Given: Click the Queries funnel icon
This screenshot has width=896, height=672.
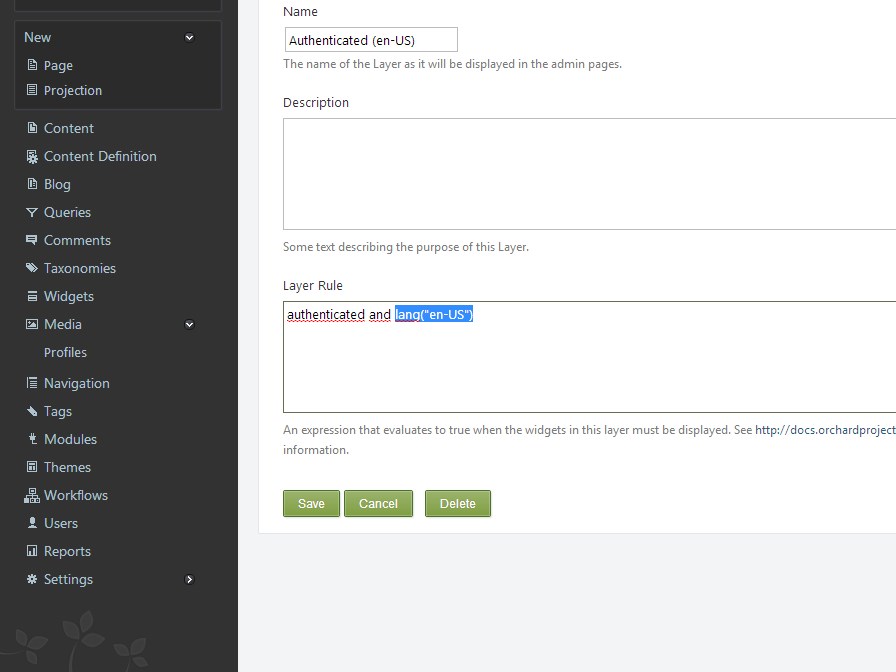Looking at the screenshot, I should (32, 212).
